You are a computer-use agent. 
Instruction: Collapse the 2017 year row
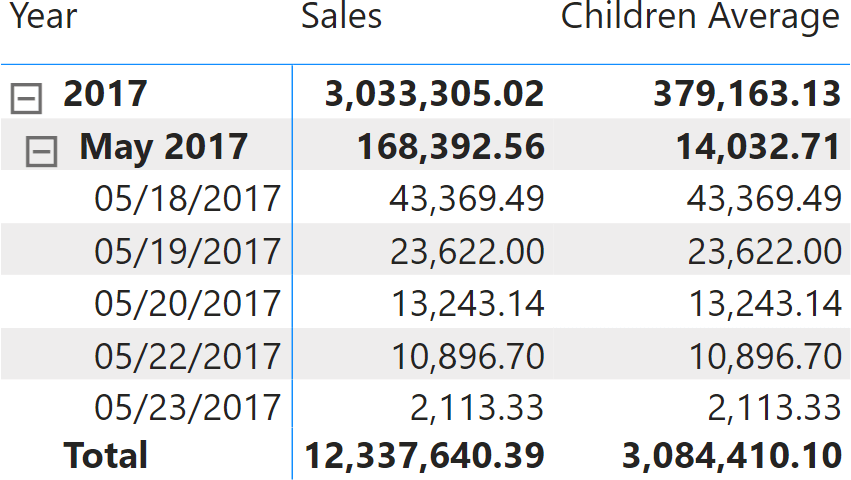tap(26, 97)
